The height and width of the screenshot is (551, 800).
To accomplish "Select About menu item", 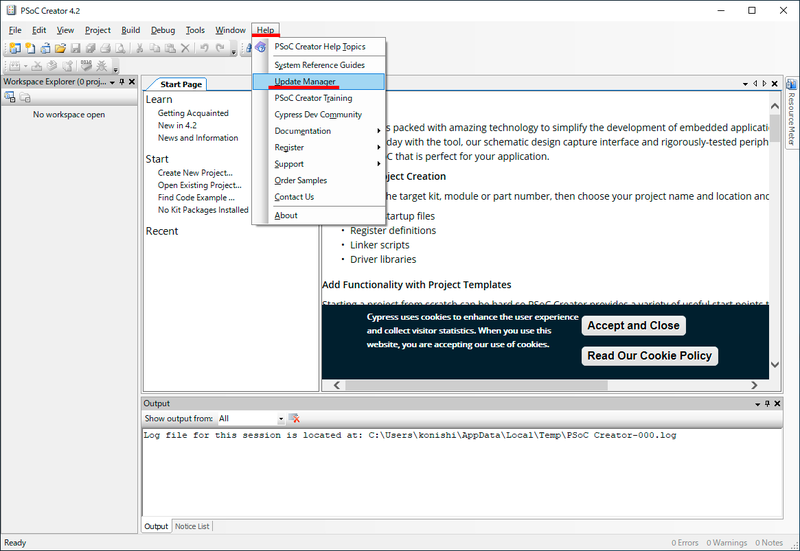I will click(318, 215).
